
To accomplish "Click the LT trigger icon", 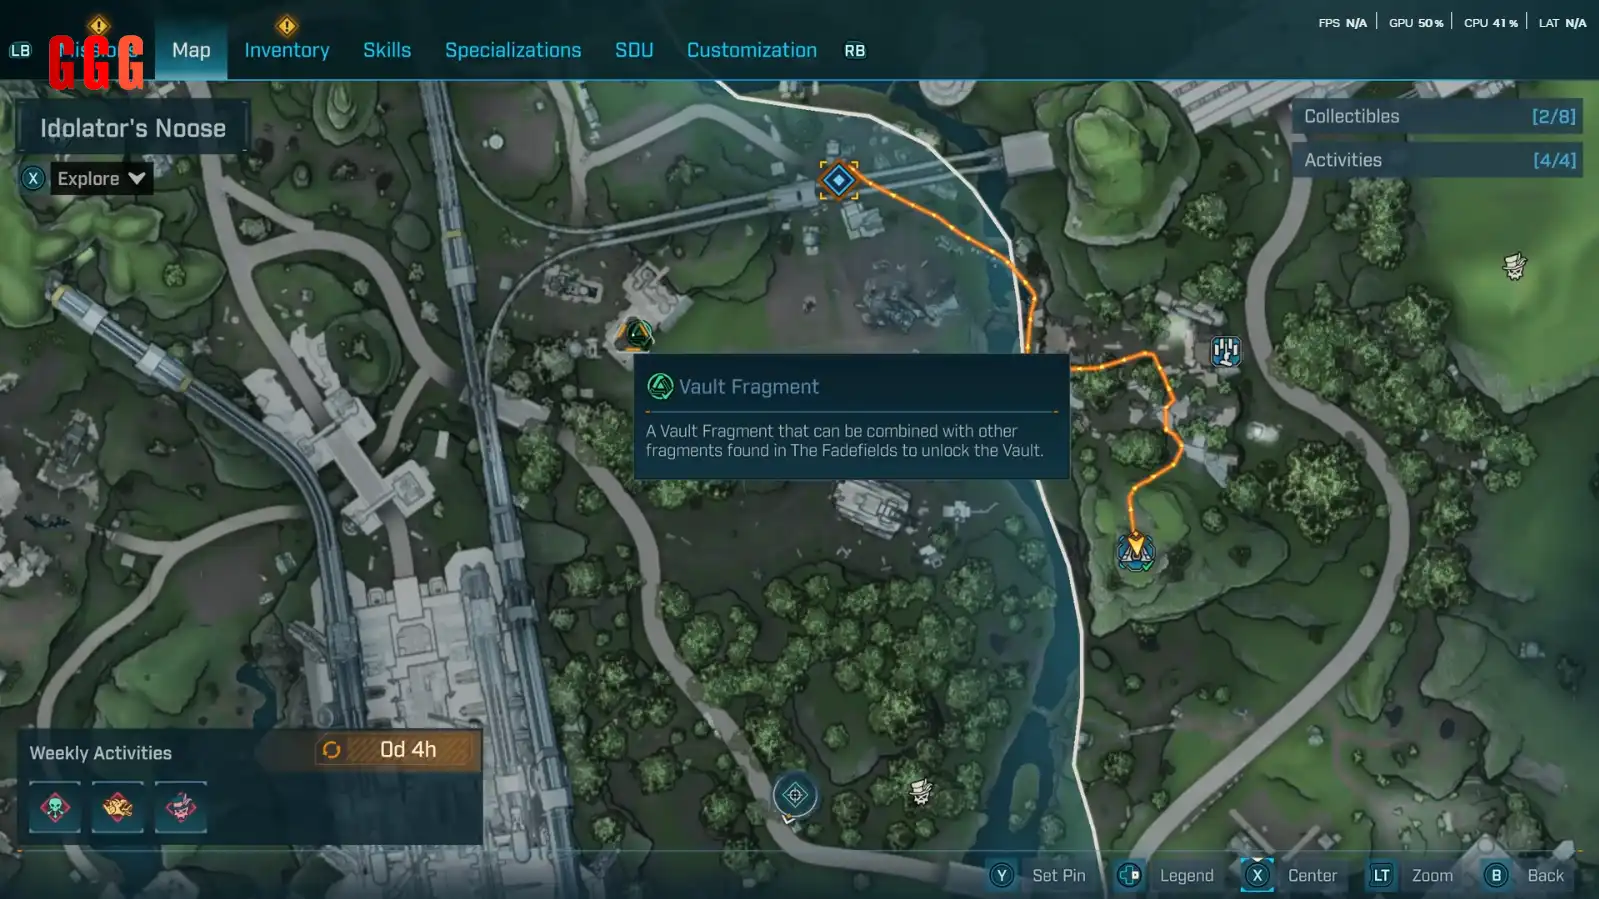I will click(1381, 875).
